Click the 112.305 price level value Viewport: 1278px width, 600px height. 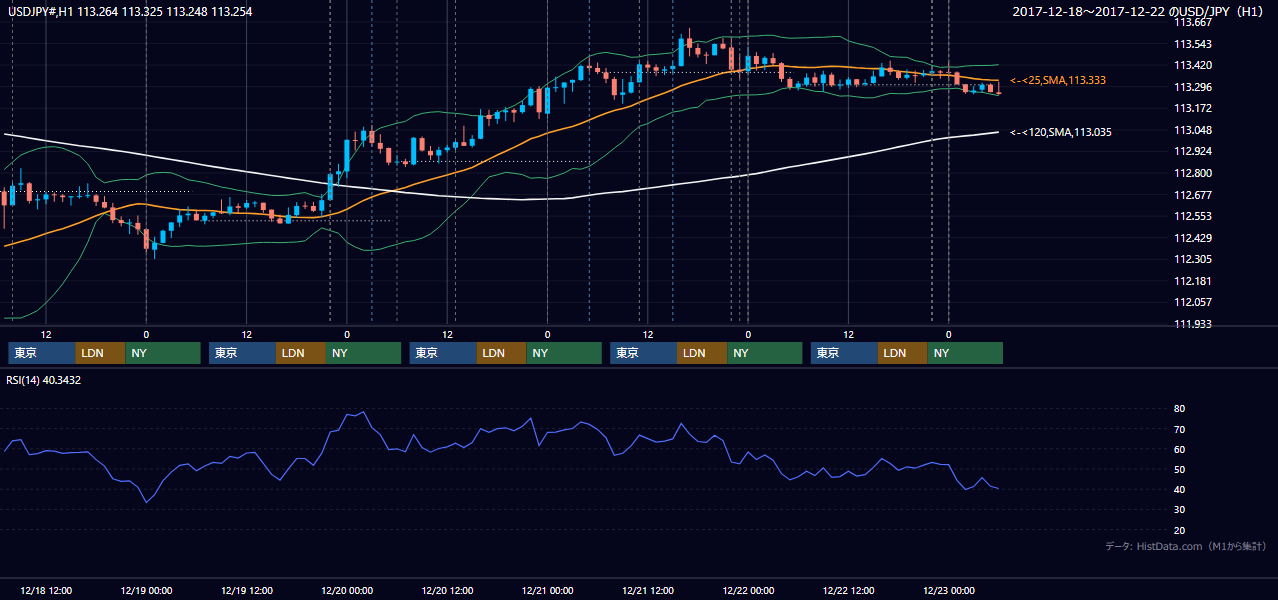(x=1192, y=259)
